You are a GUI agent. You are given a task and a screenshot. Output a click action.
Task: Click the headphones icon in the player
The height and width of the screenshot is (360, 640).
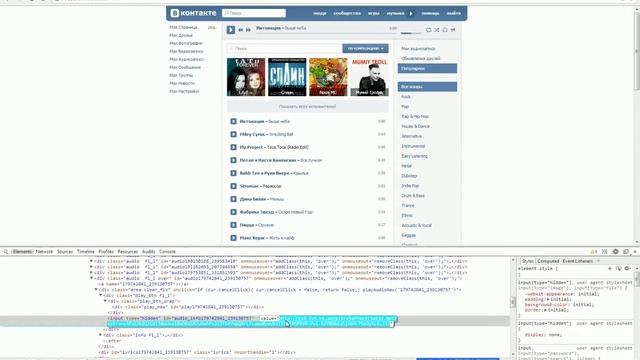point(445,30)
